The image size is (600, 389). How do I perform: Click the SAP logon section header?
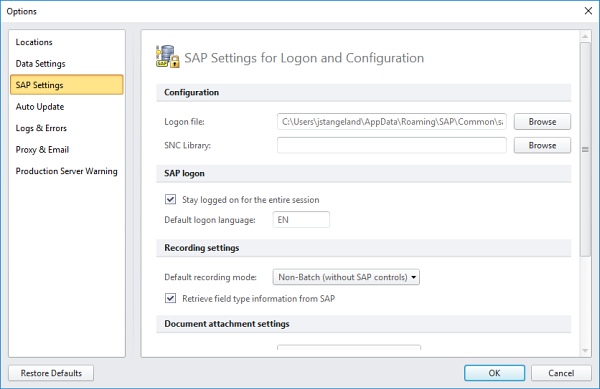pyautogui.click(x=364, y=174)
